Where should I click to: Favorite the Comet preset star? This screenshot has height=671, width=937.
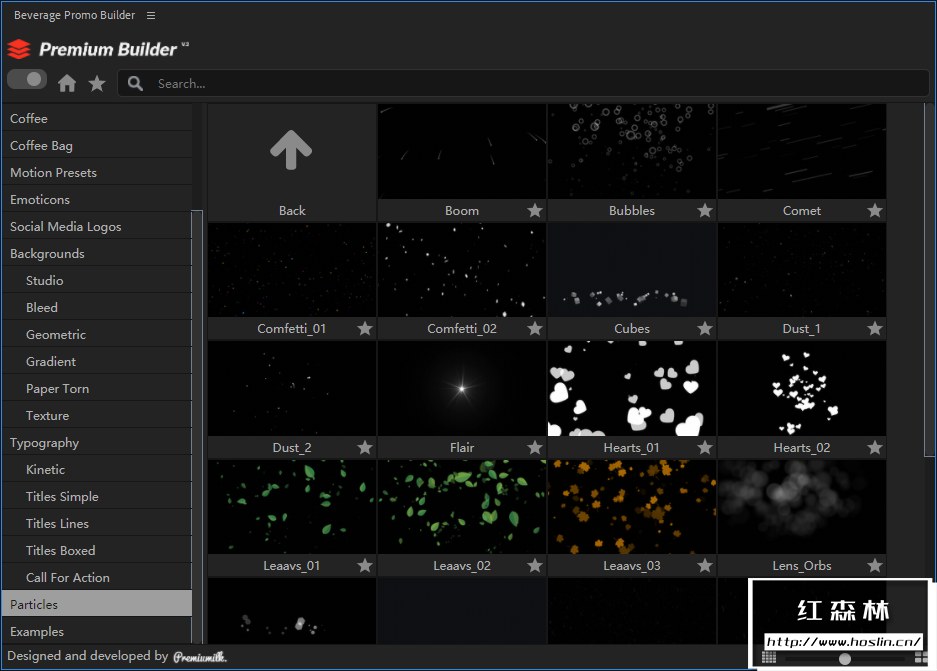[x=875, y=210]
